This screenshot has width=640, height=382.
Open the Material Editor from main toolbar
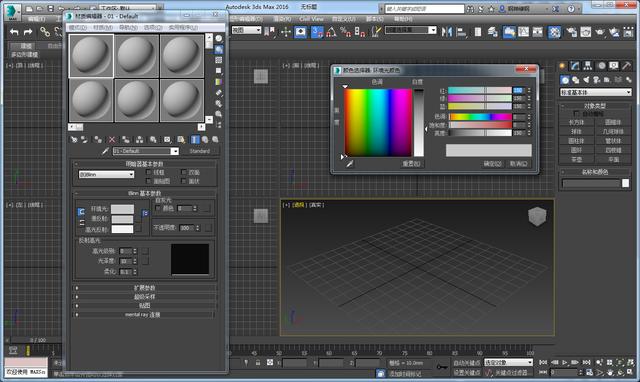[x=554, y=32]
